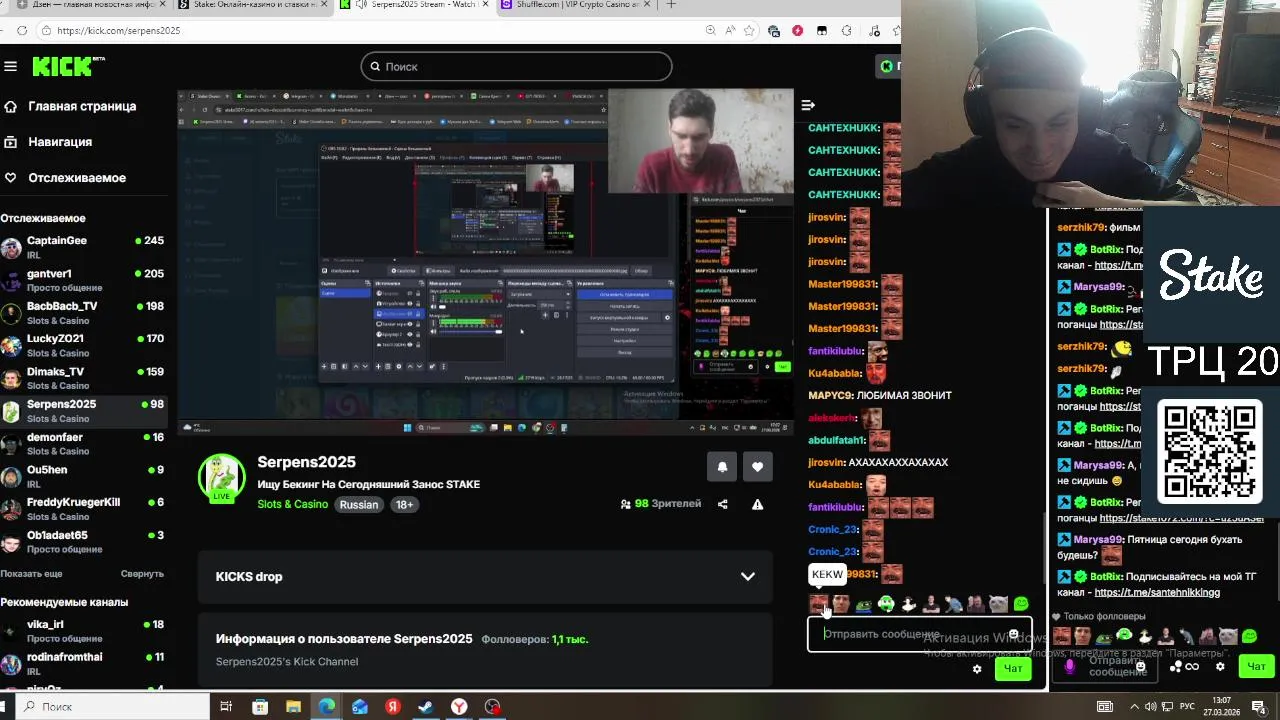Click the Slots & Casino category link

pos(292,505)
